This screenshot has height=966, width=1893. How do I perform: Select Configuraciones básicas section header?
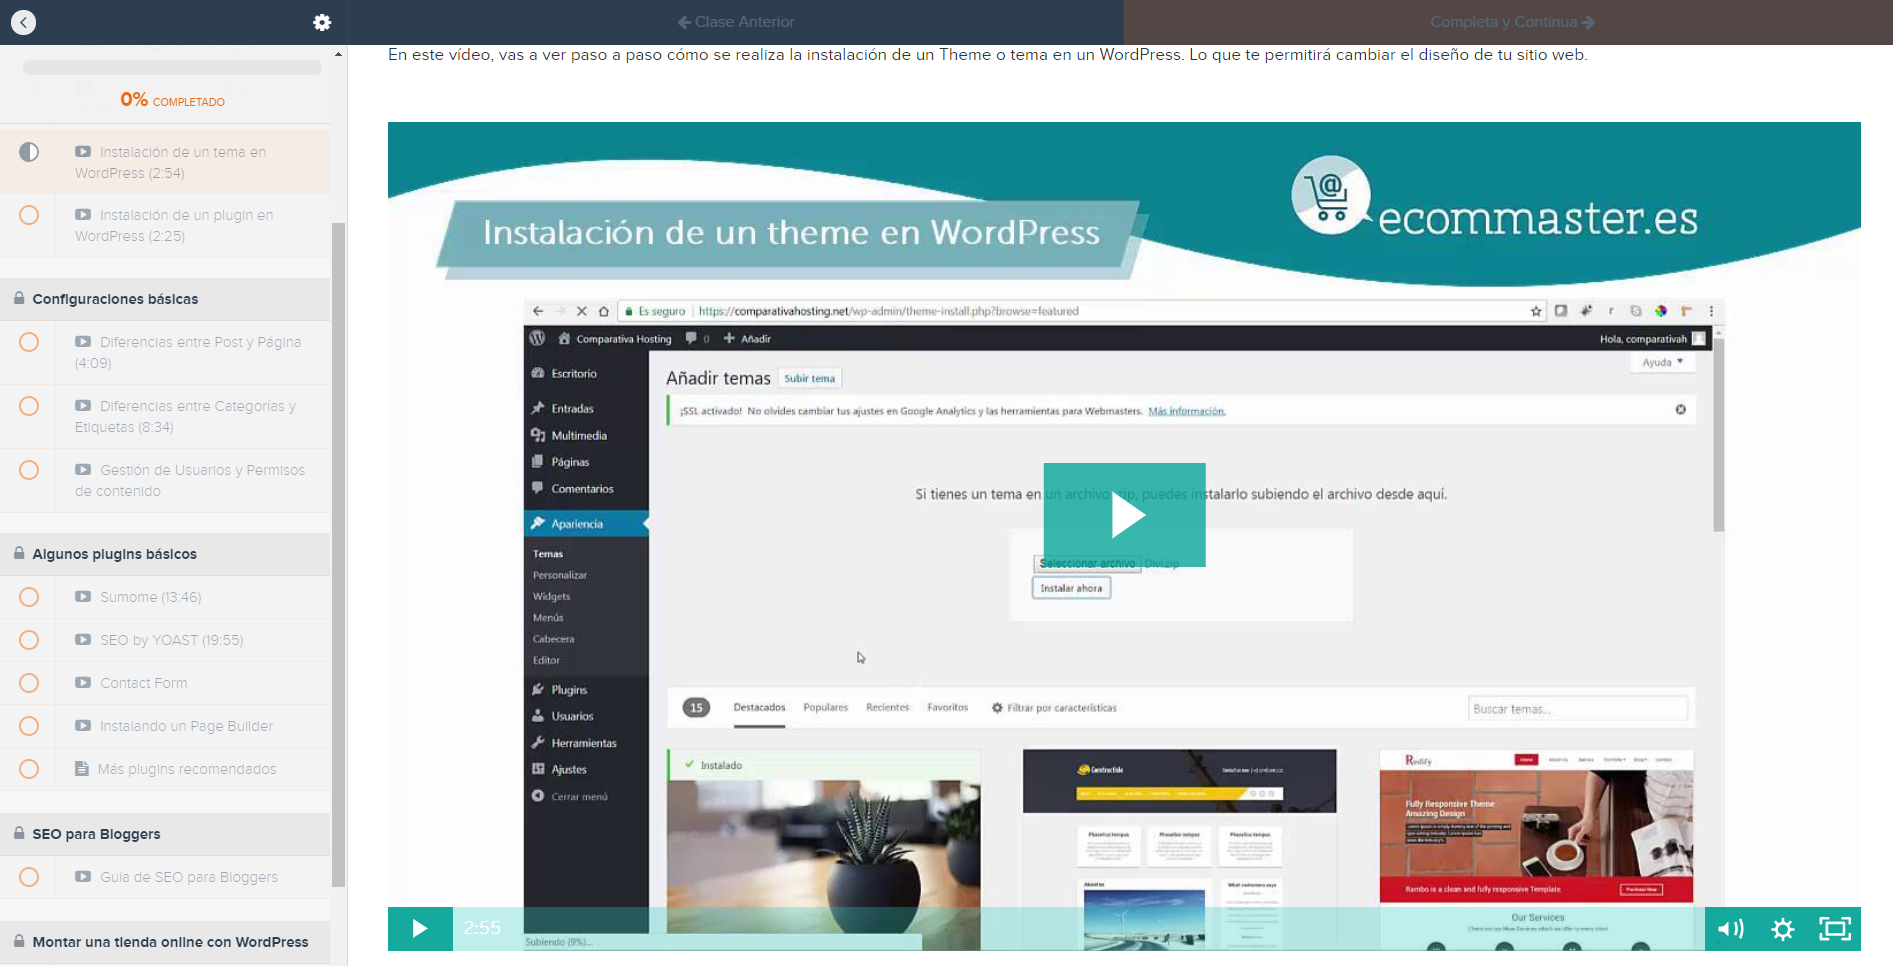click(165, 299)
